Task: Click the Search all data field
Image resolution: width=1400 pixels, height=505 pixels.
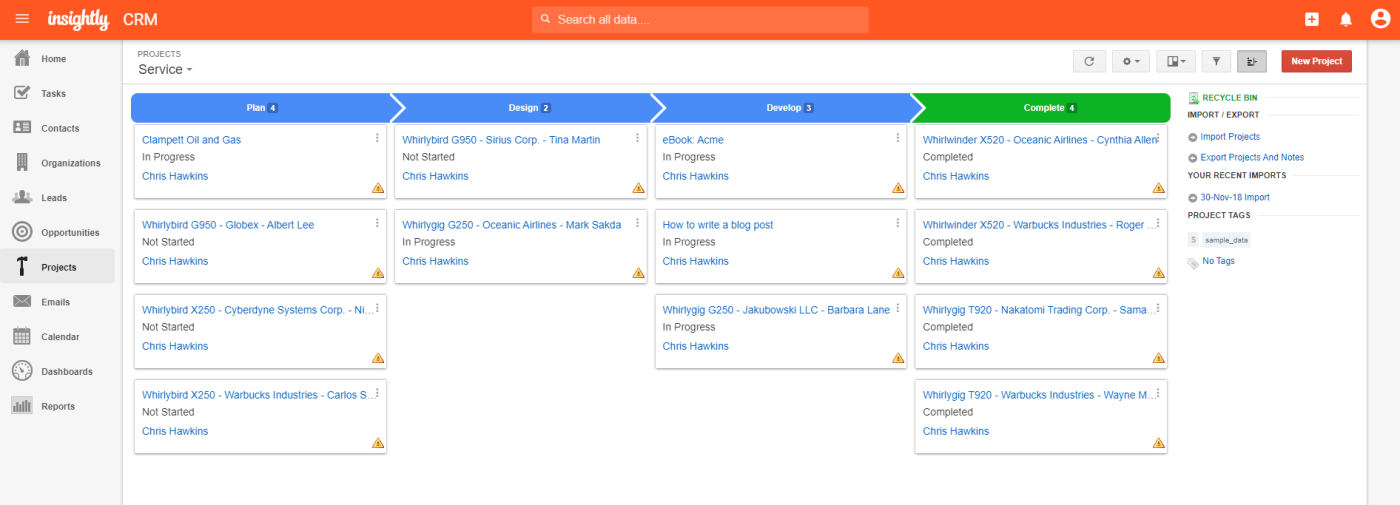Action: [x=700, y=19]
